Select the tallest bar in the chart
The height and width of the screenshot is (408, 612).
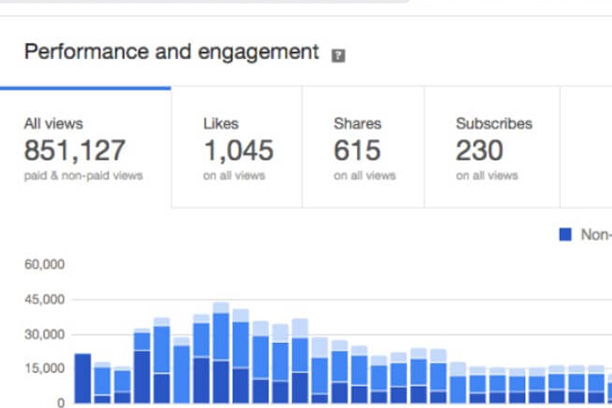click(221, 353)
